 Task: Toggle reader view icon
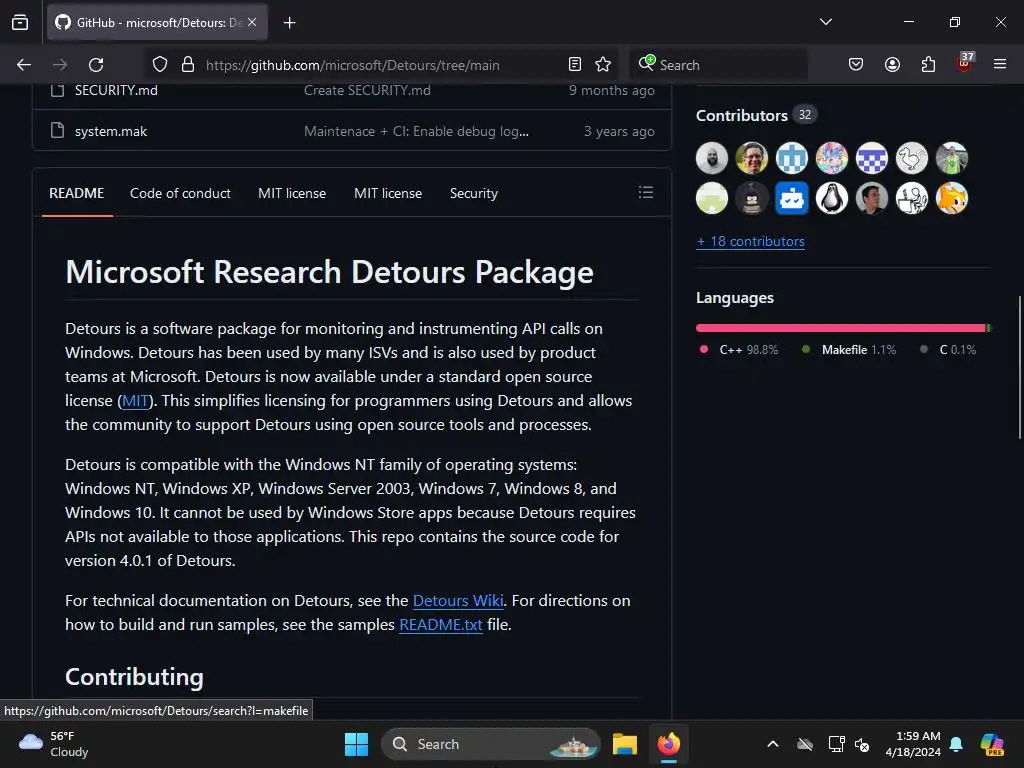(x=575, y=65)
